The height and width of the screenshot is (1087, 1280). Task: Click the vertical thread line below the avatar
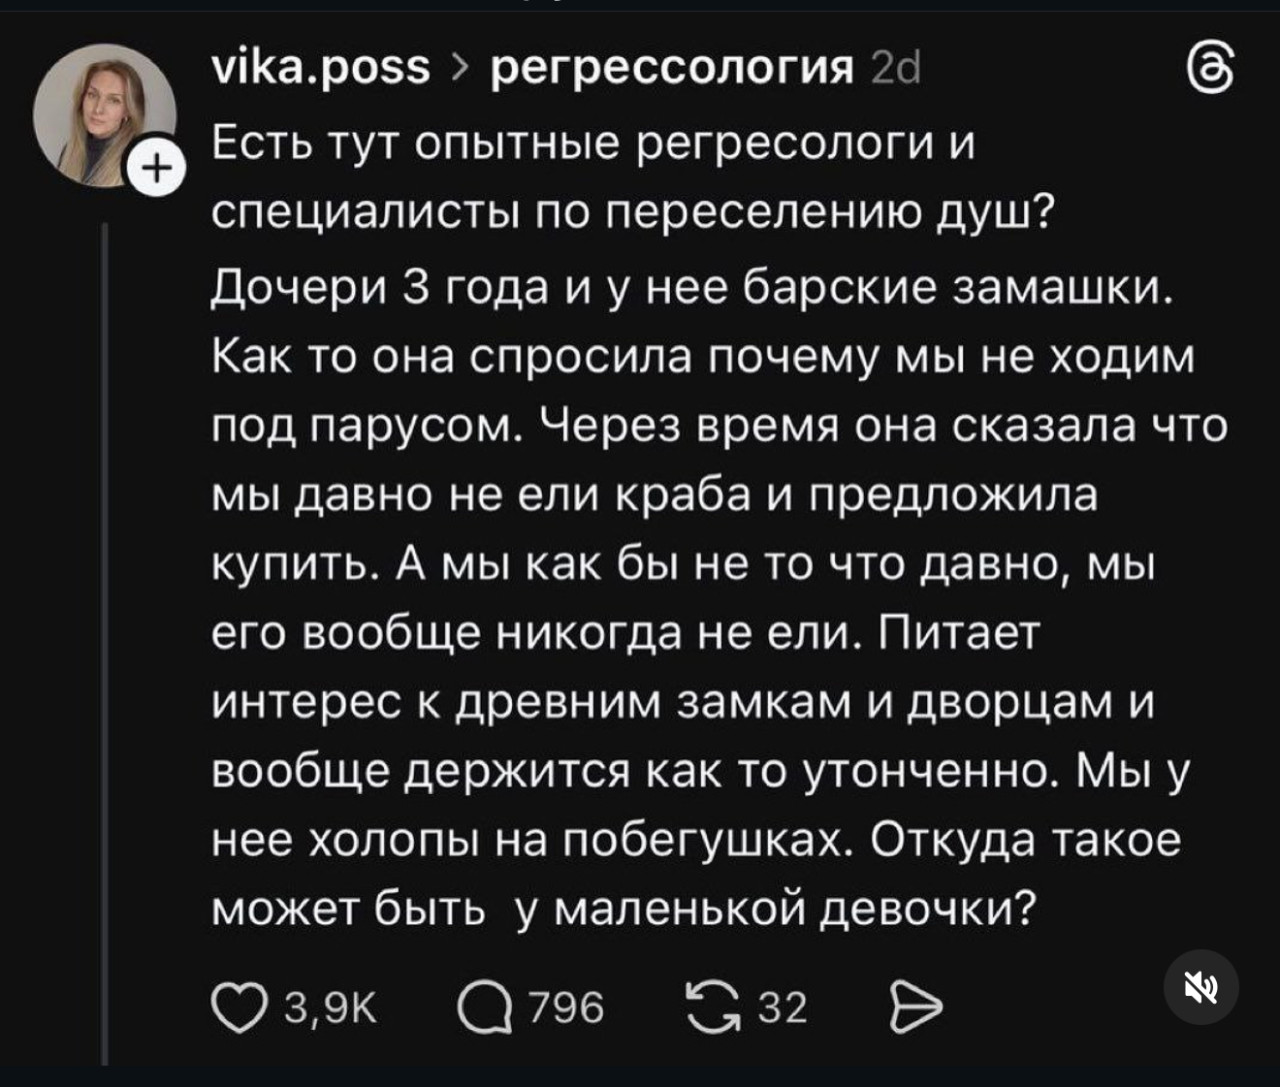tap(105, 640)
